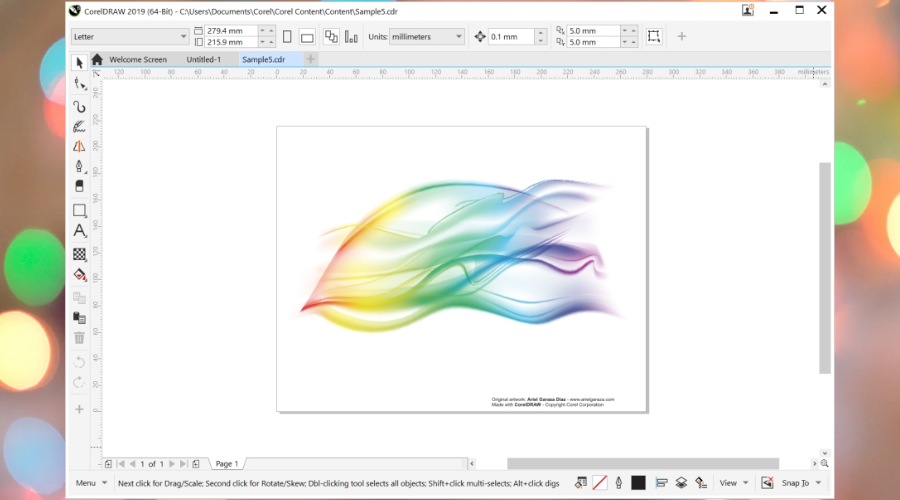Click the Redo arrow in toolbox
Image resolution: width=900 pixels, height=500 pixels.
click(x=79, y=383)
